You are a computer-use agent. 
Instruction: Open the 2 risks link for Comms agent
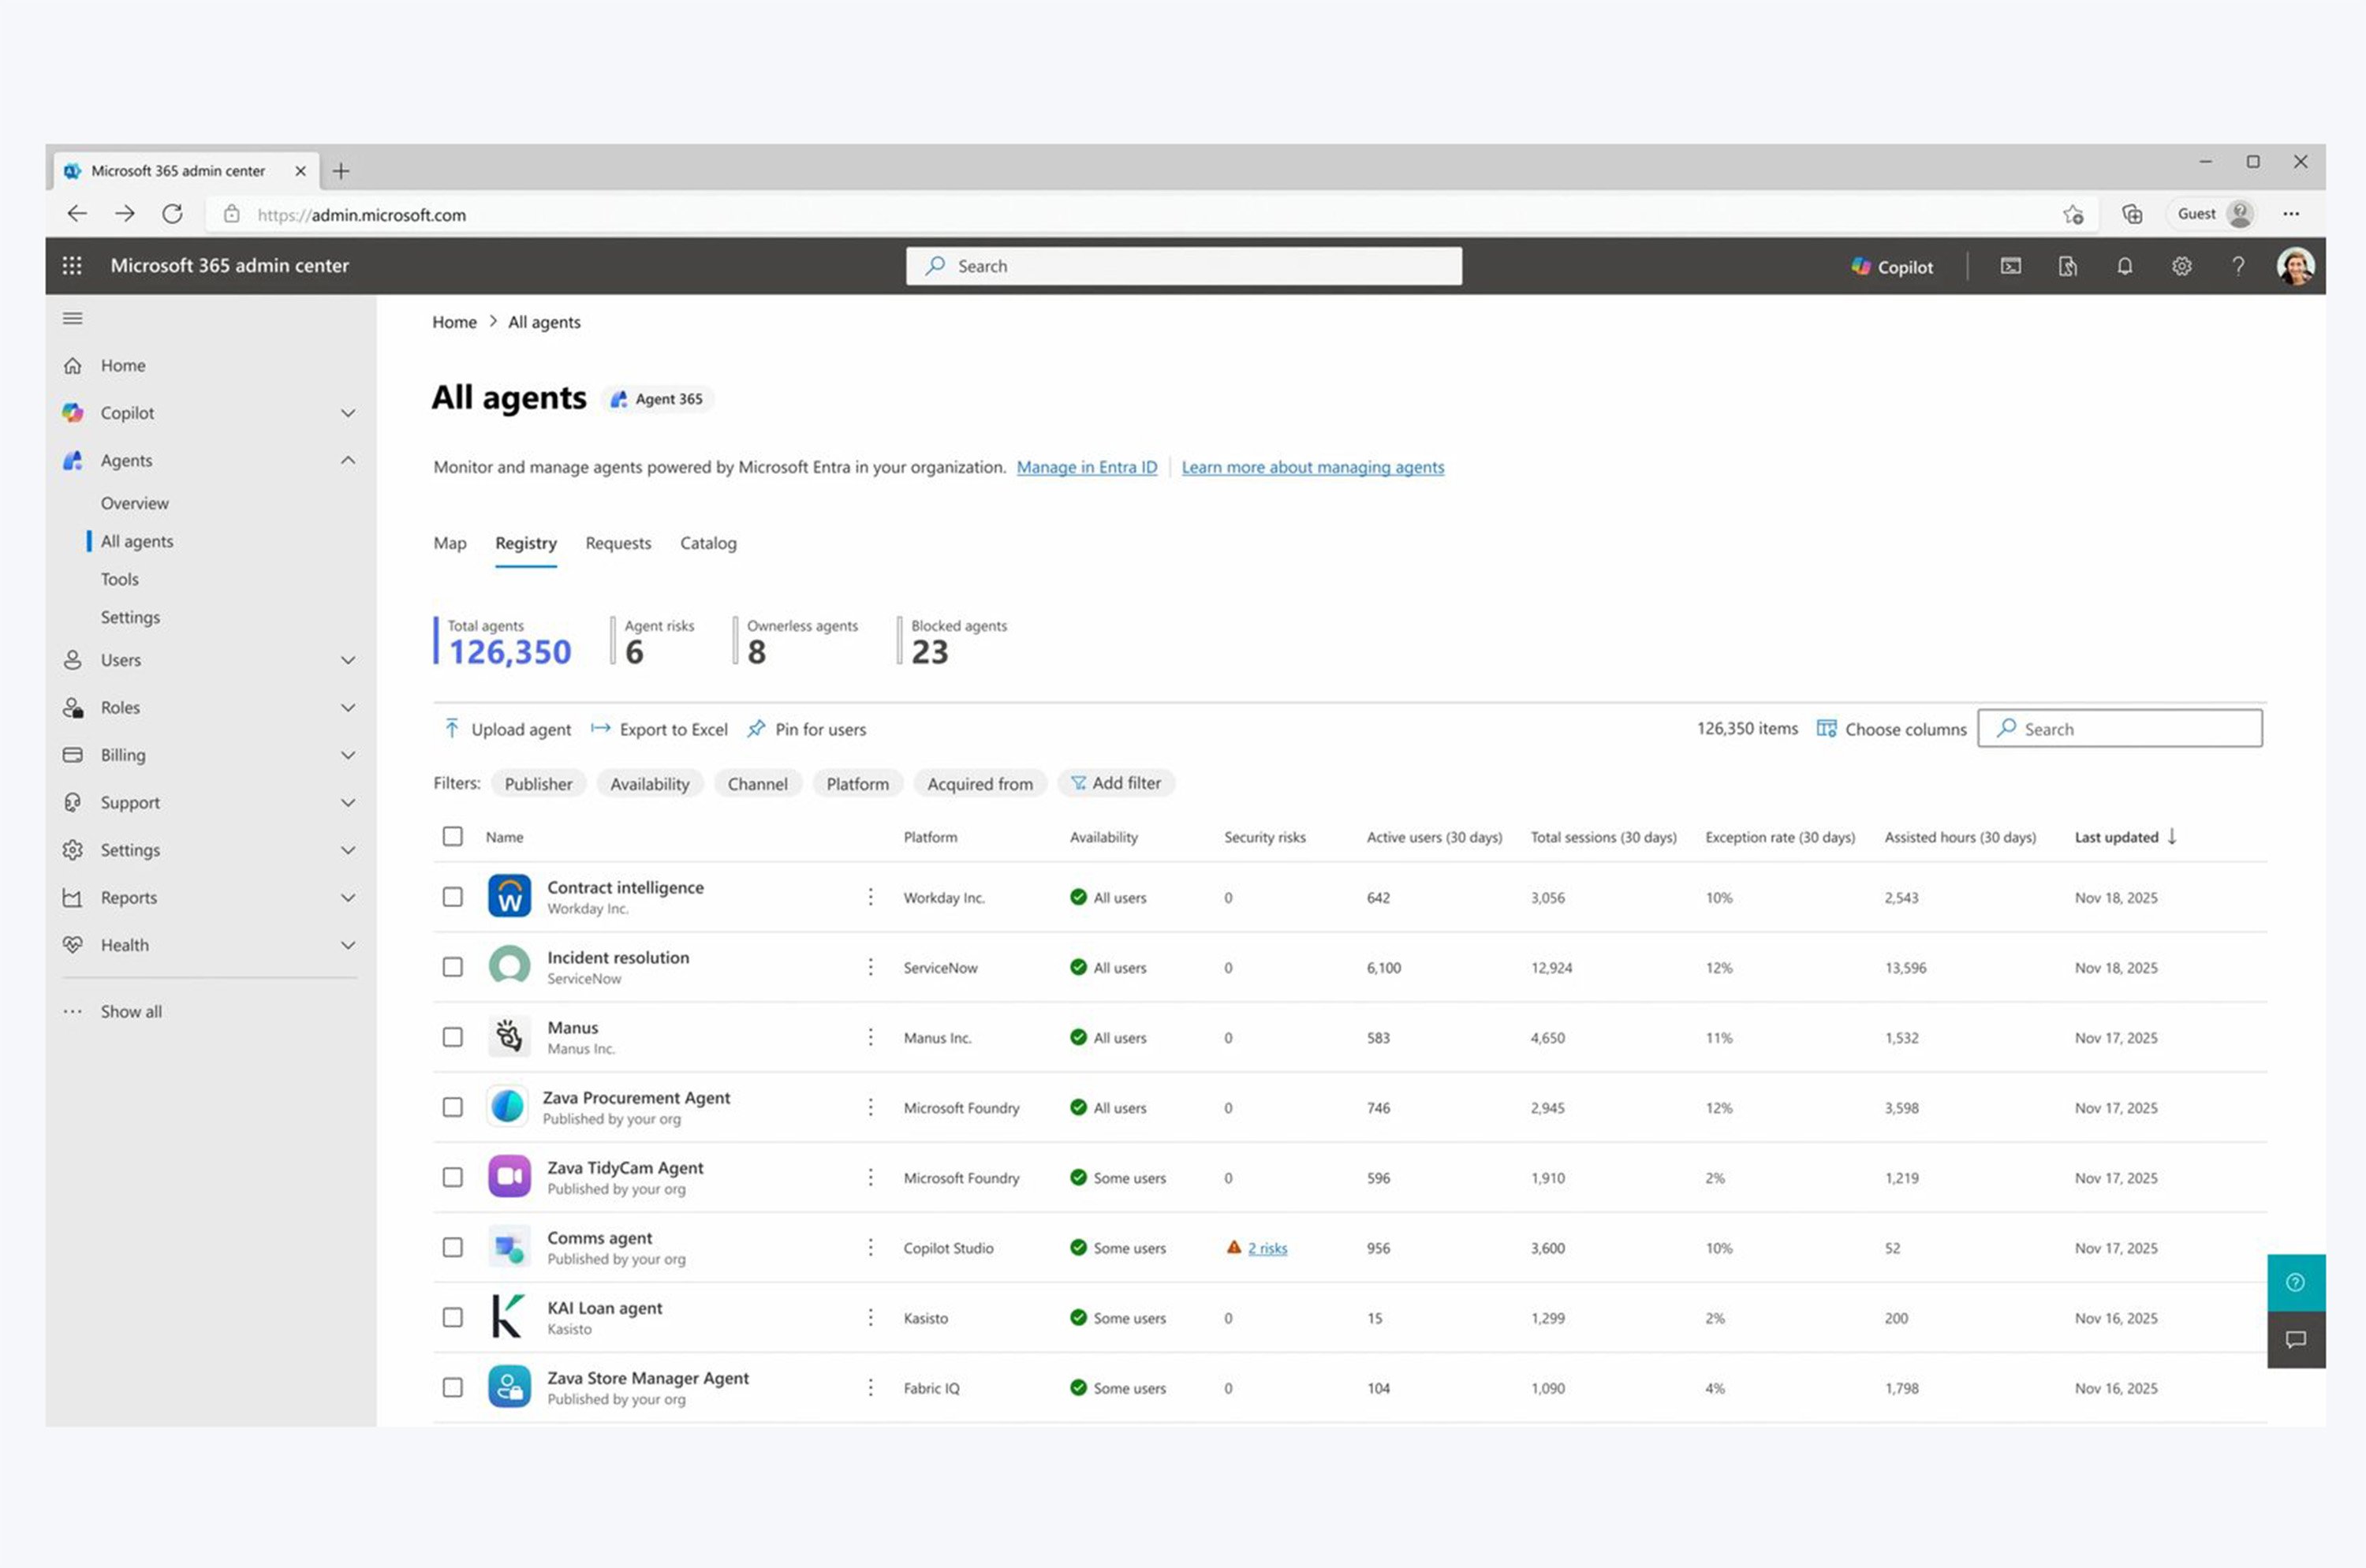(x=1267, y=1248)
